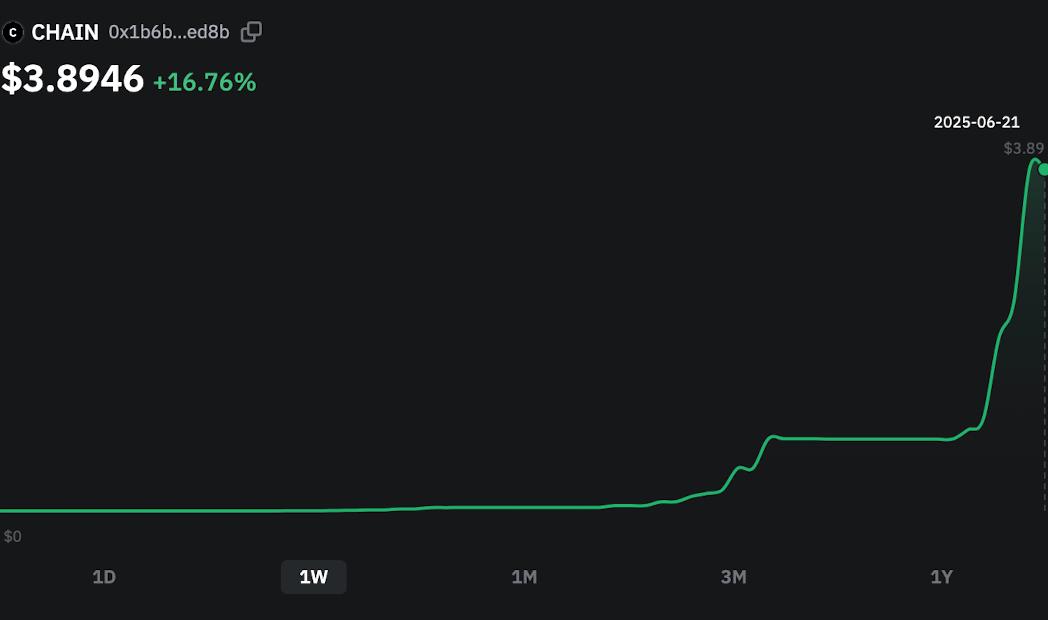1048x620 pixels.
Task: Click the $0 axis label
Action: click(x=13, y=536)
